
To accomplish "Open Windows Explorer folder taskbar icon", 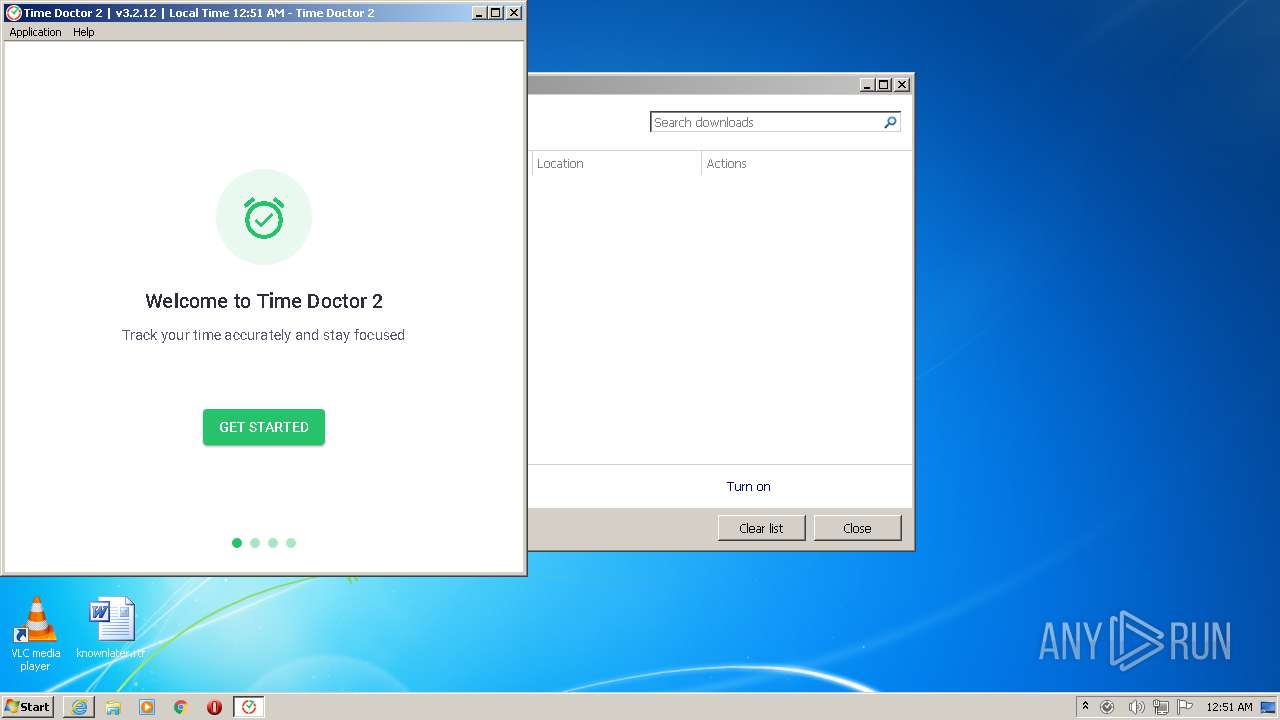I will click(113, 707).
